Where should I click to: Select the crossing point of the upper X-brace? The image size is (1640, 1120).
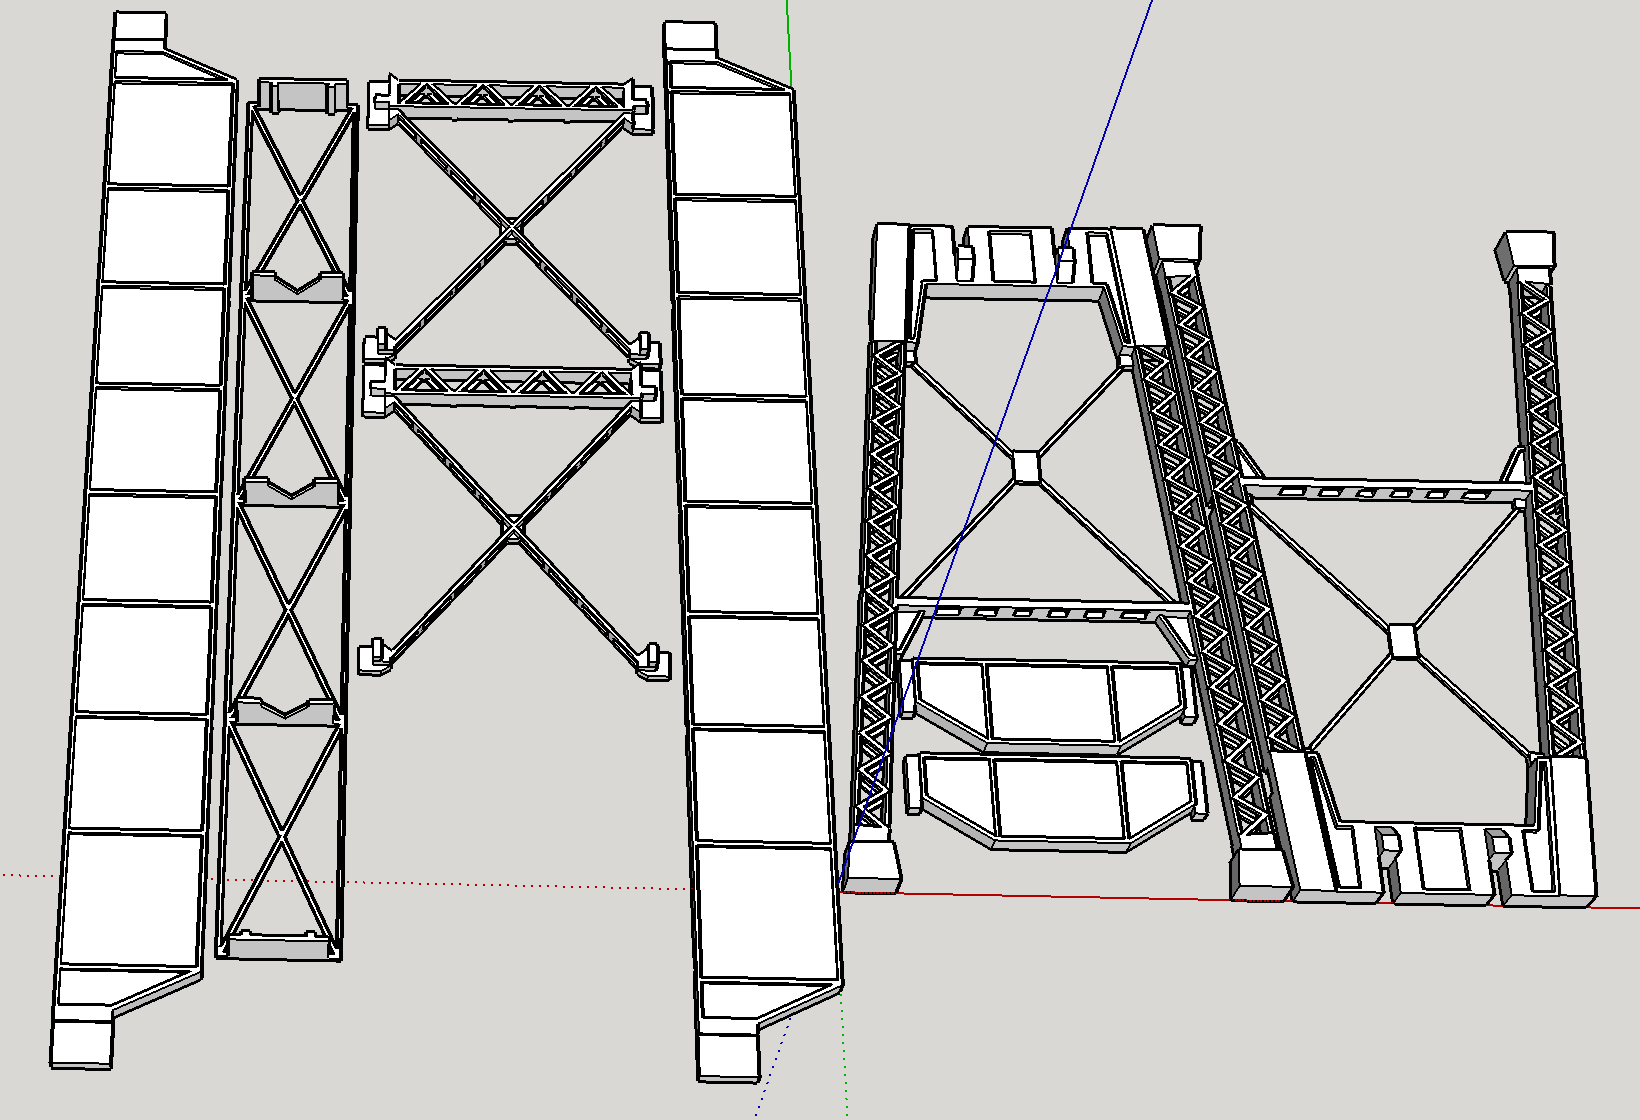pyautogui.click(x=511, y=231)
